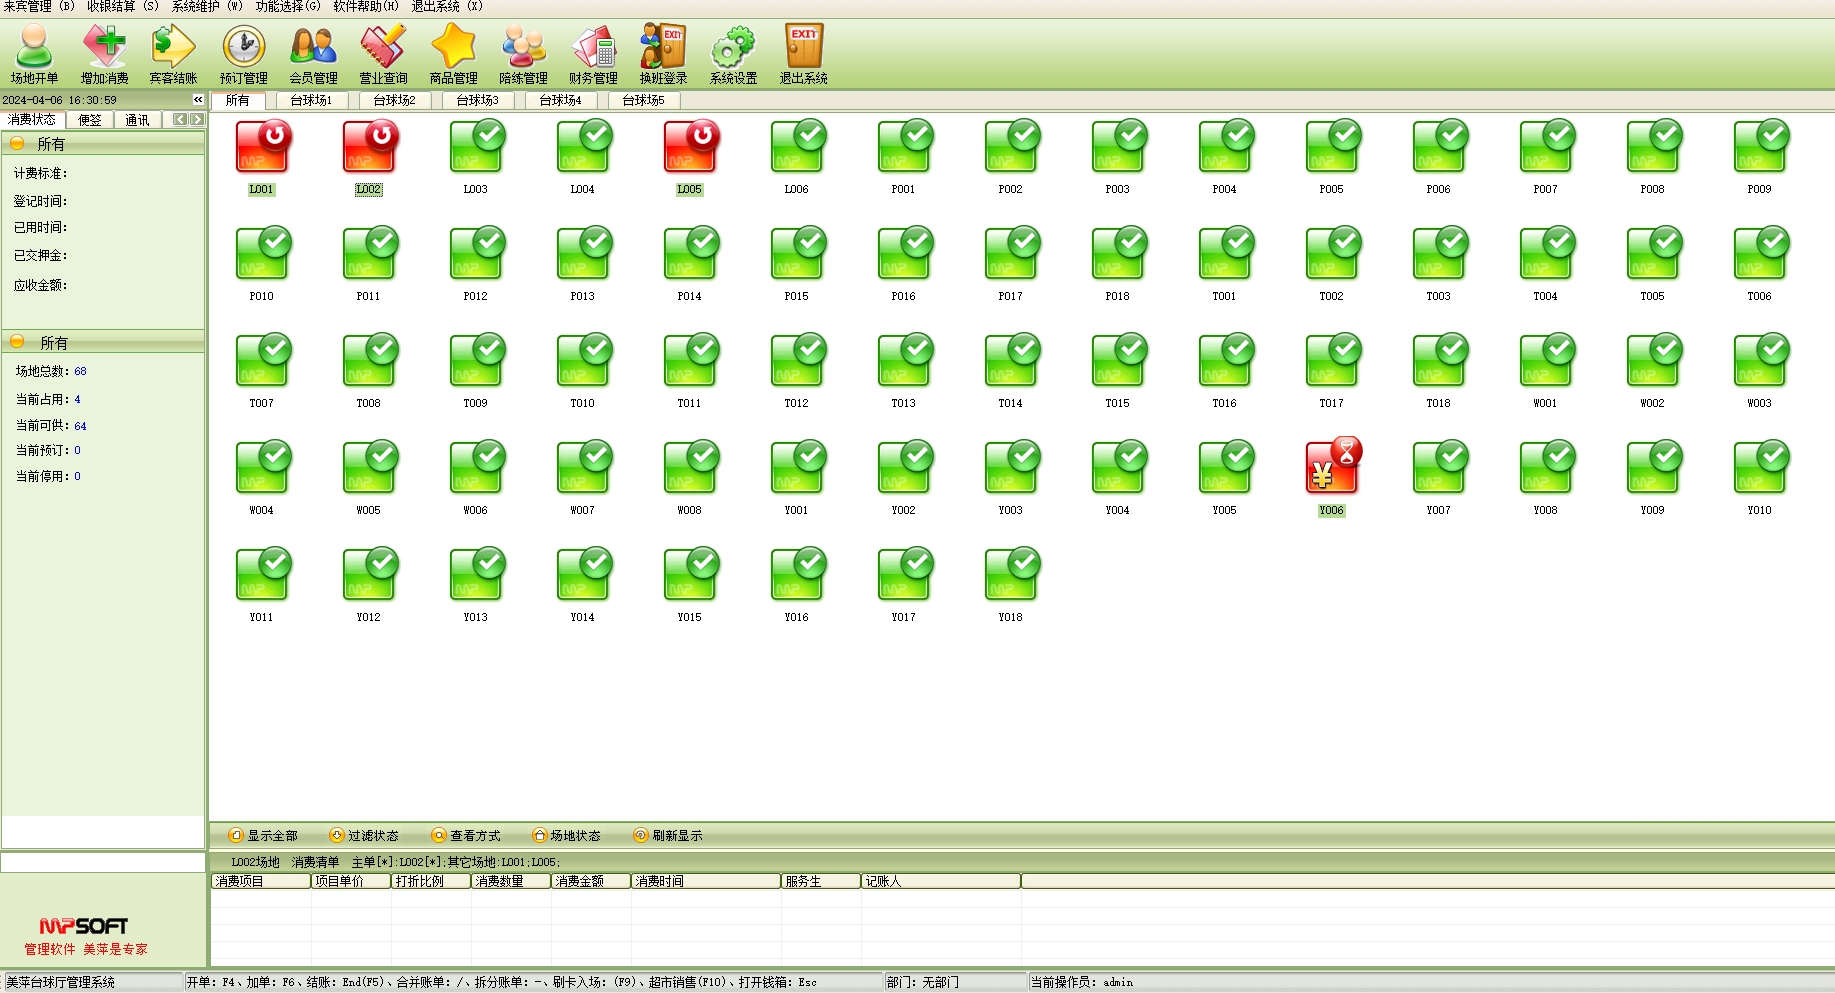The image size is (1835, 993).
Task: Click the 消费时间 column header
Action: click(705, 881)
